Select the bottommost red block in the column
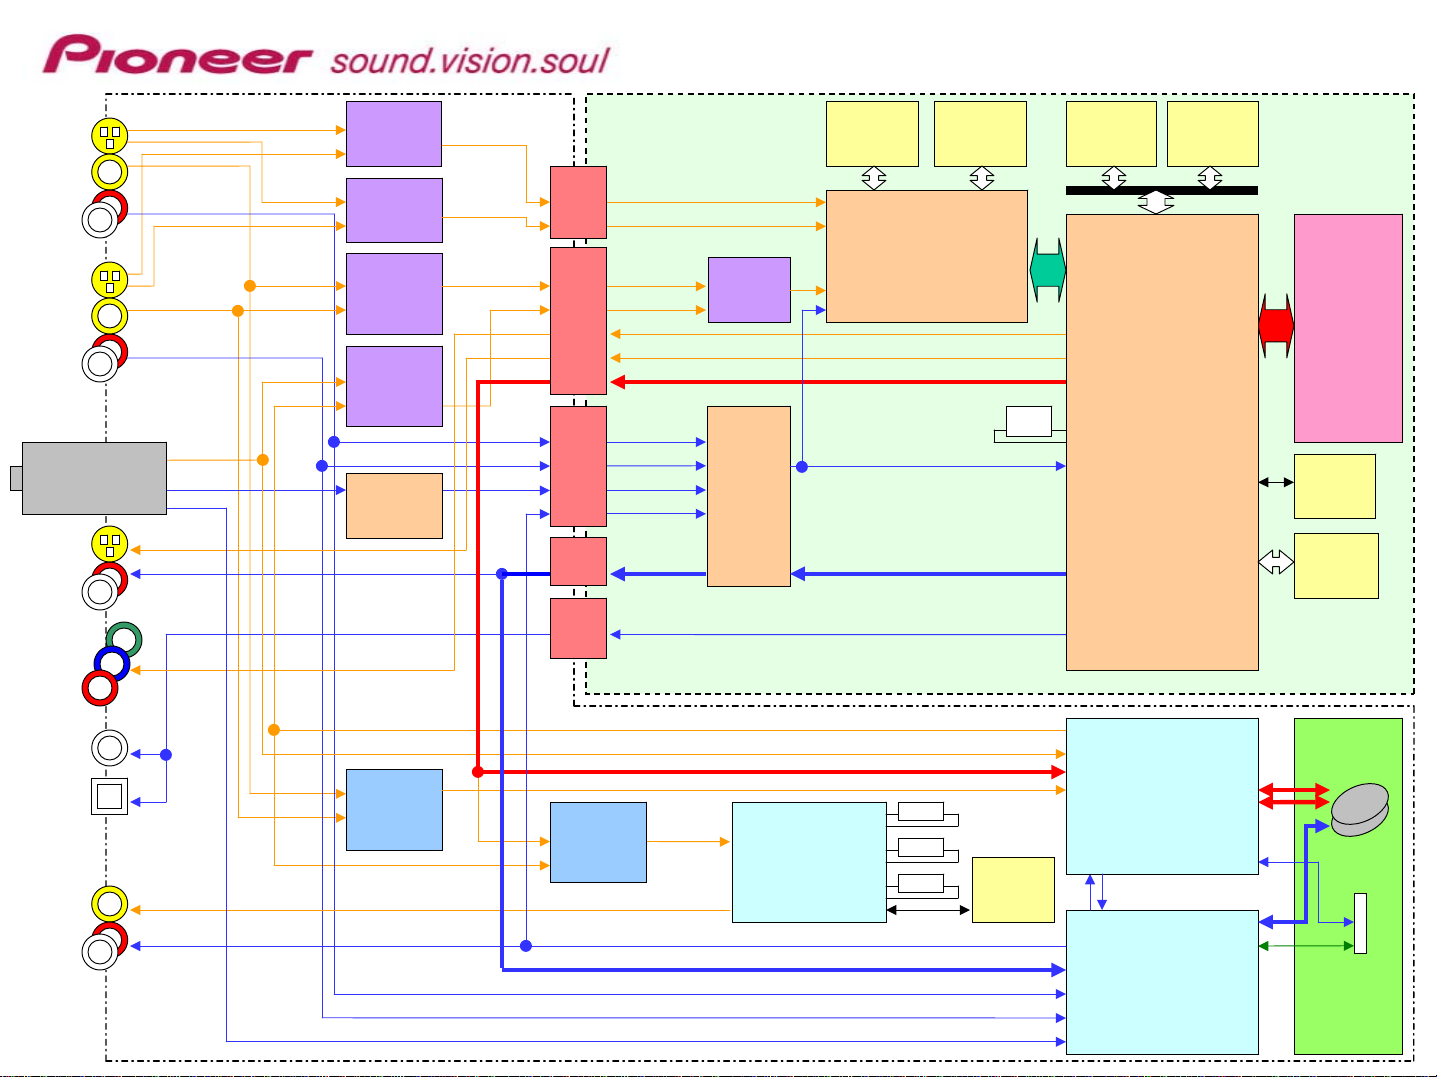The height and width of the screenshot is (1077, 1437). 578,628
